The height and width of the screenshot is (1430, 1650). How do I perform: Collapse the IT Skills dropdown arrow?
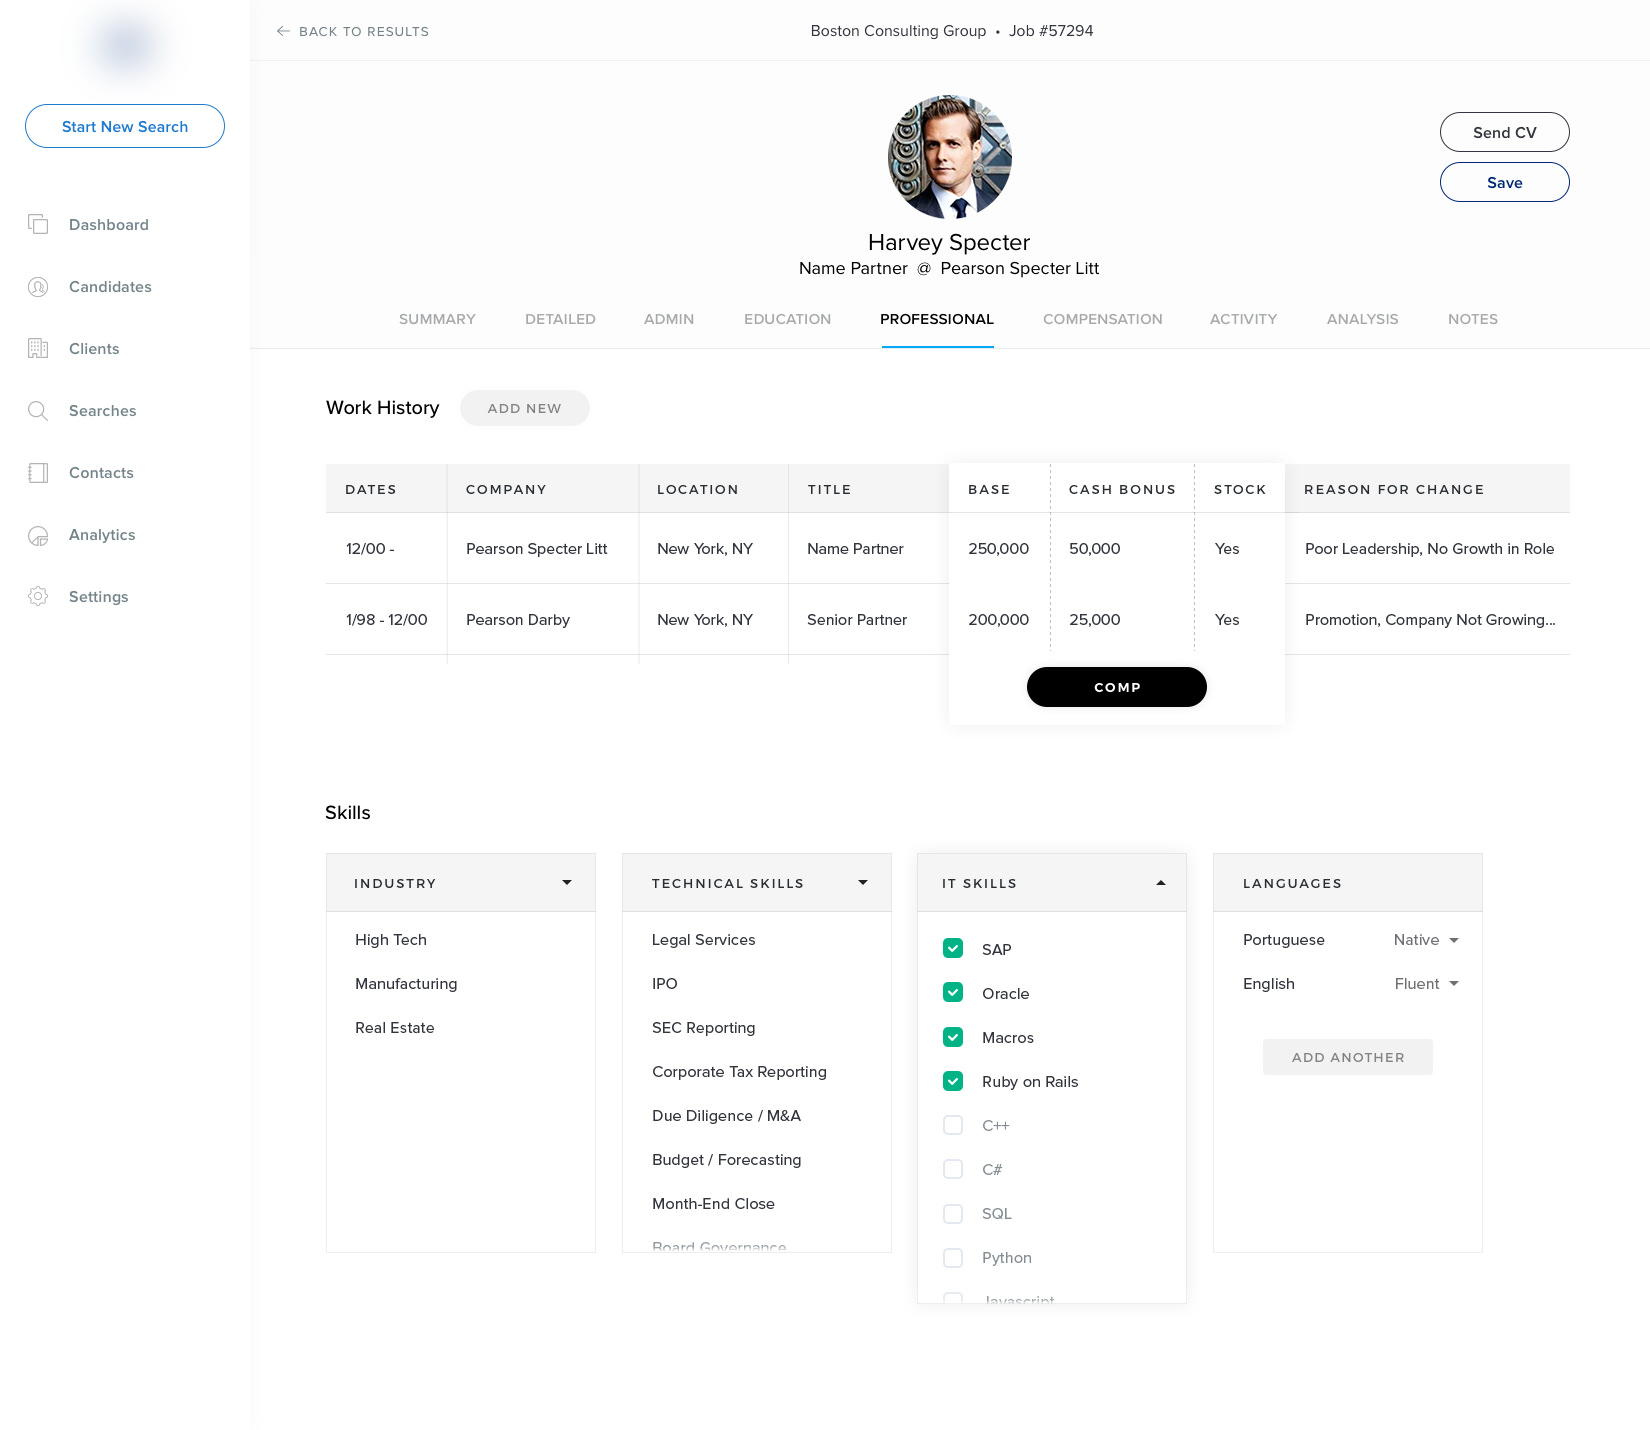point(1161,883)
